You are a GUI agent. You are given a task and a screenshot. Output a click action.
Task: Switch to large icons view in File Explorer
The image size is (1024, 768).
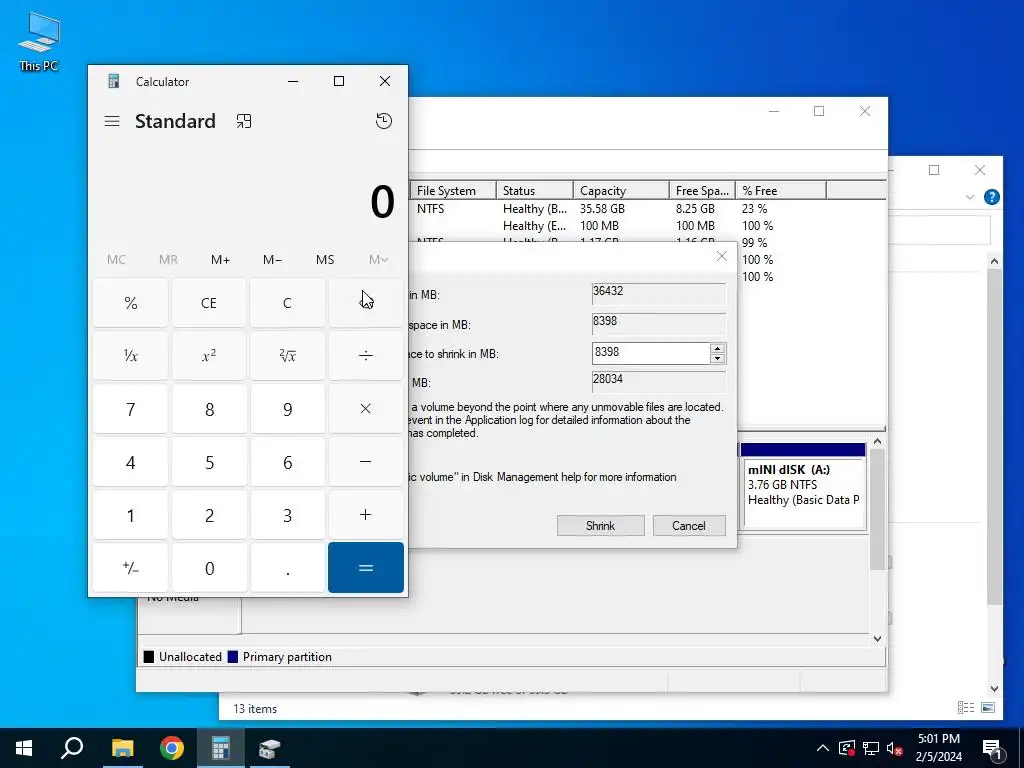(988, 707)
